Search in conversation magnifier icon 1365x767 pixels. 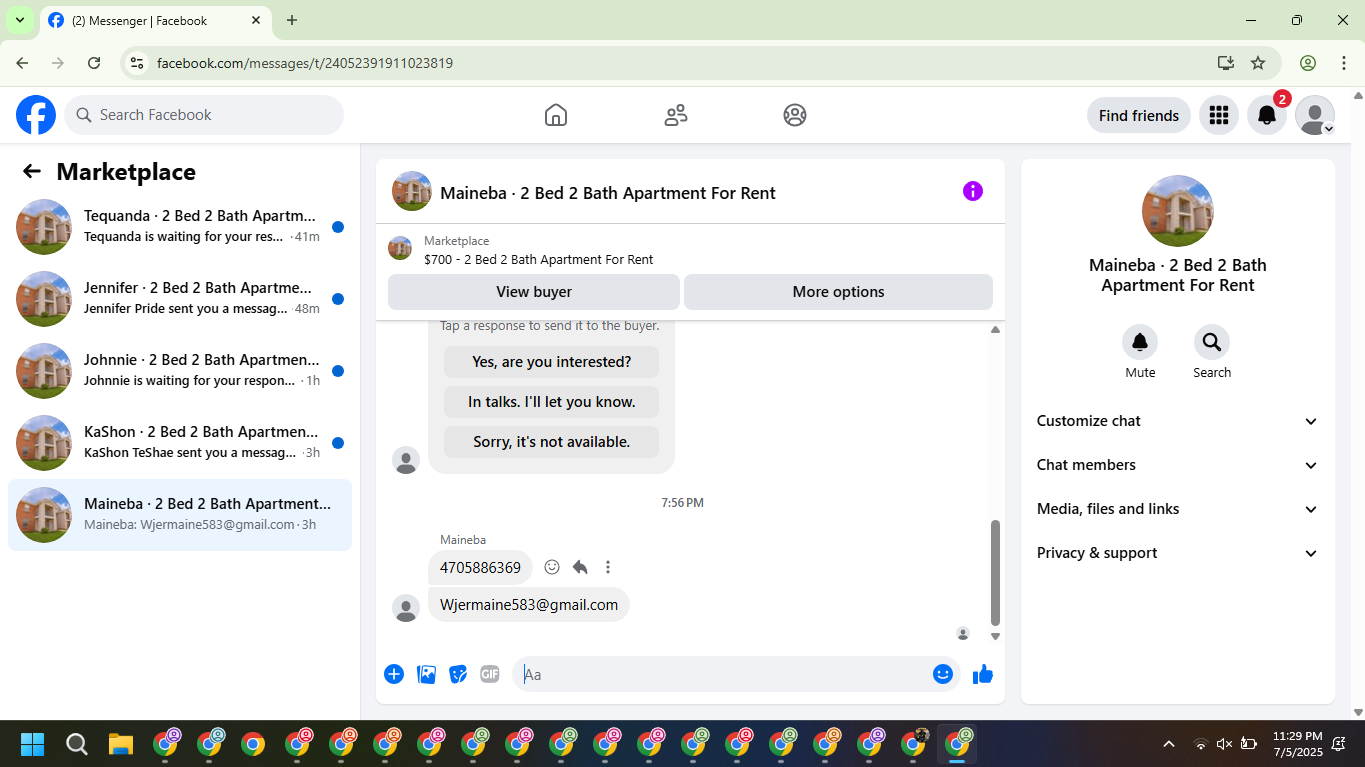pyautogui.click(x=1212, y=342)
